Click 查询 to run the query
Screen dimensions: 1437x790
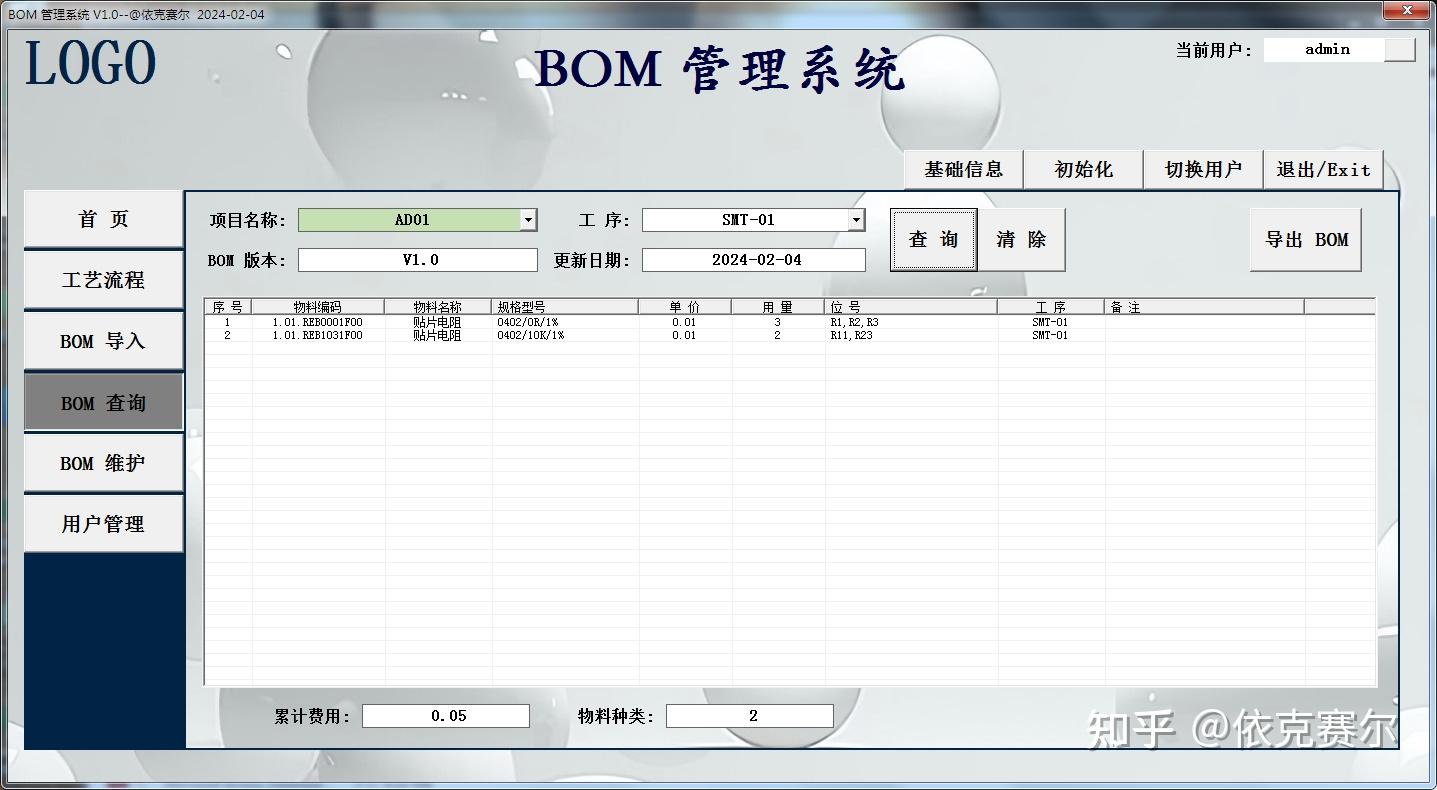[933, 239]
